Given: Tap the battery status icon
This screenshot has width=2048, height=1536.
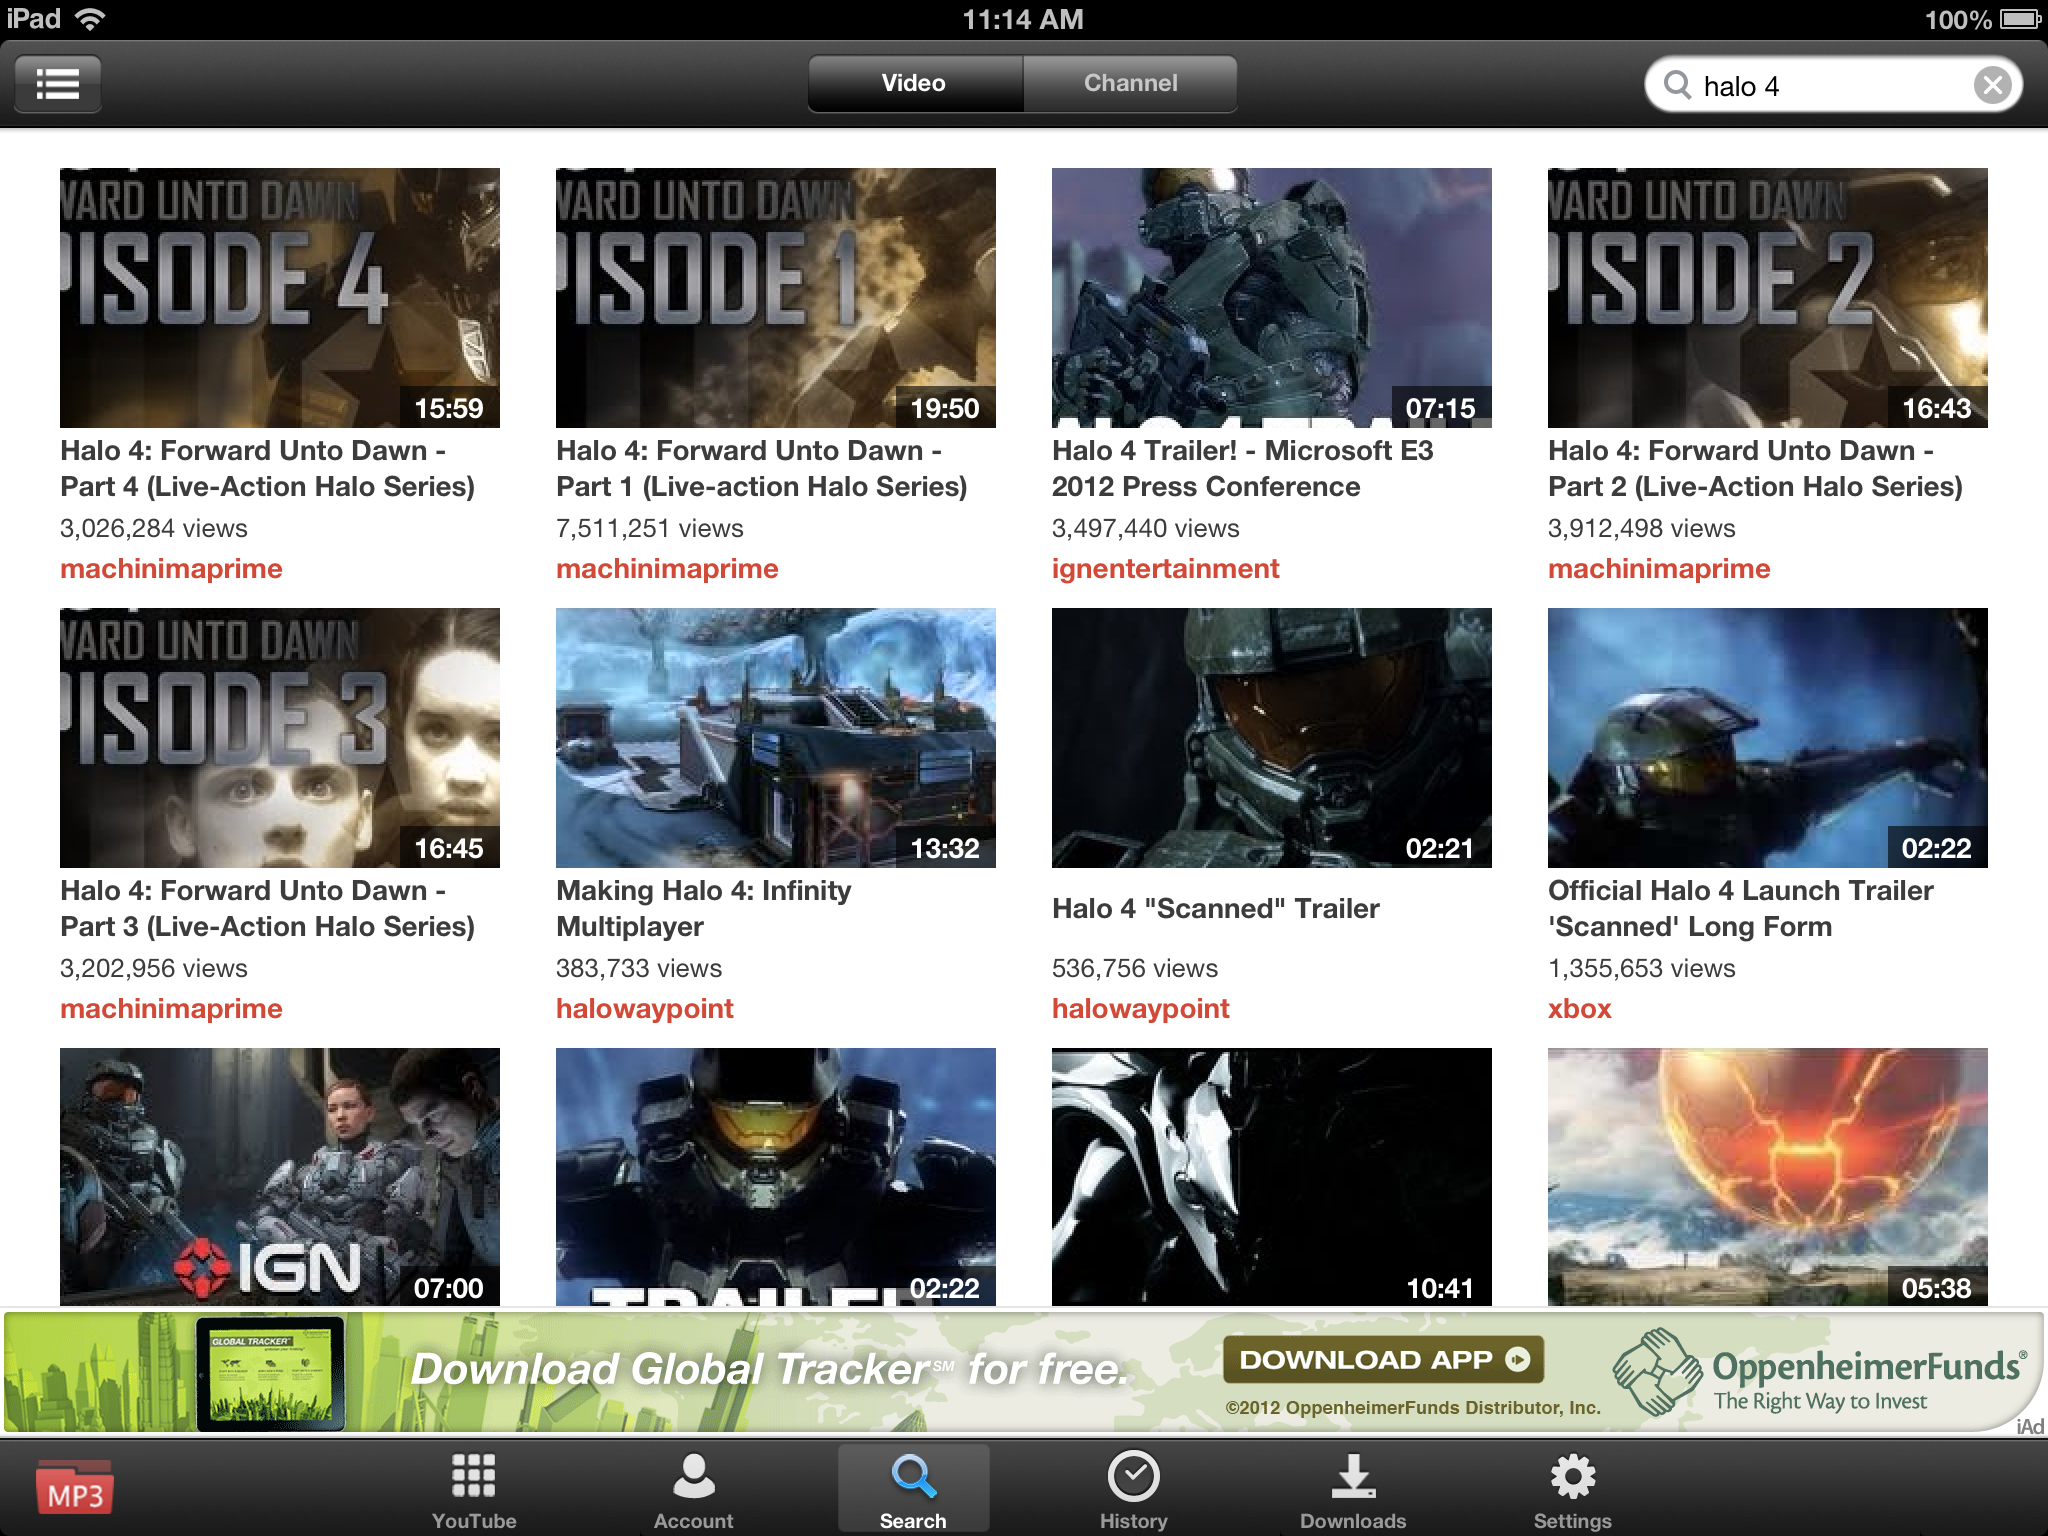Looking at the screenshot, I should (x=2020, y=19).
